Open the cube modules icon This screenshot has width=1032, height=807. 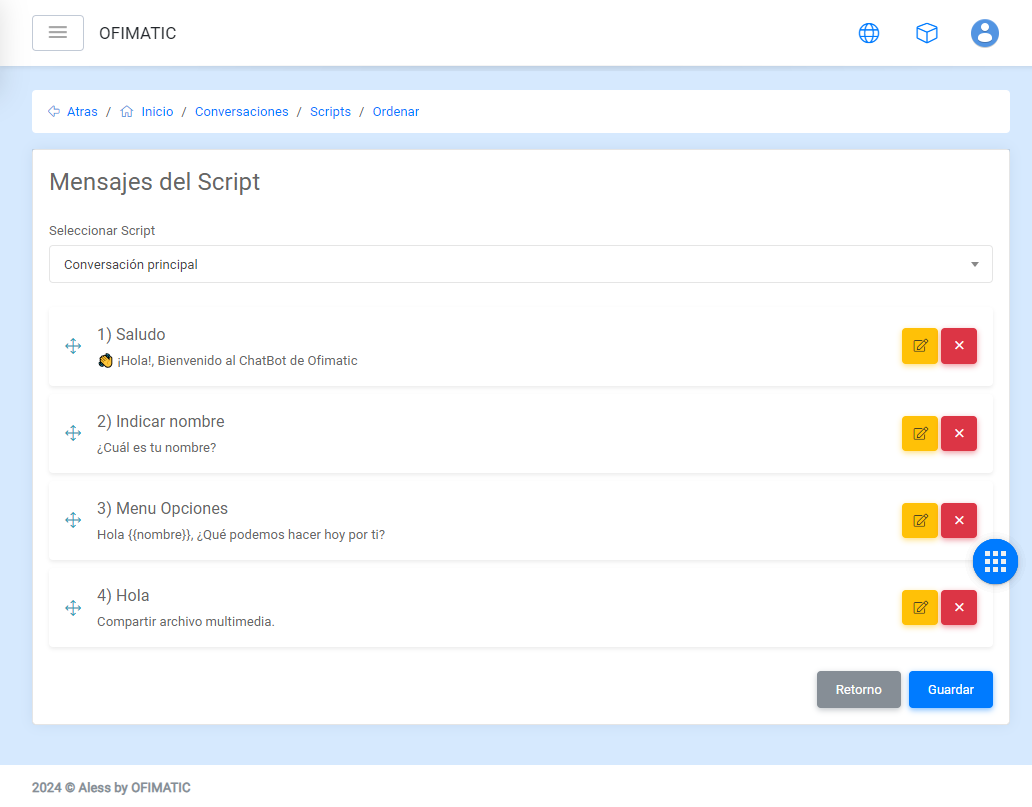927,33
